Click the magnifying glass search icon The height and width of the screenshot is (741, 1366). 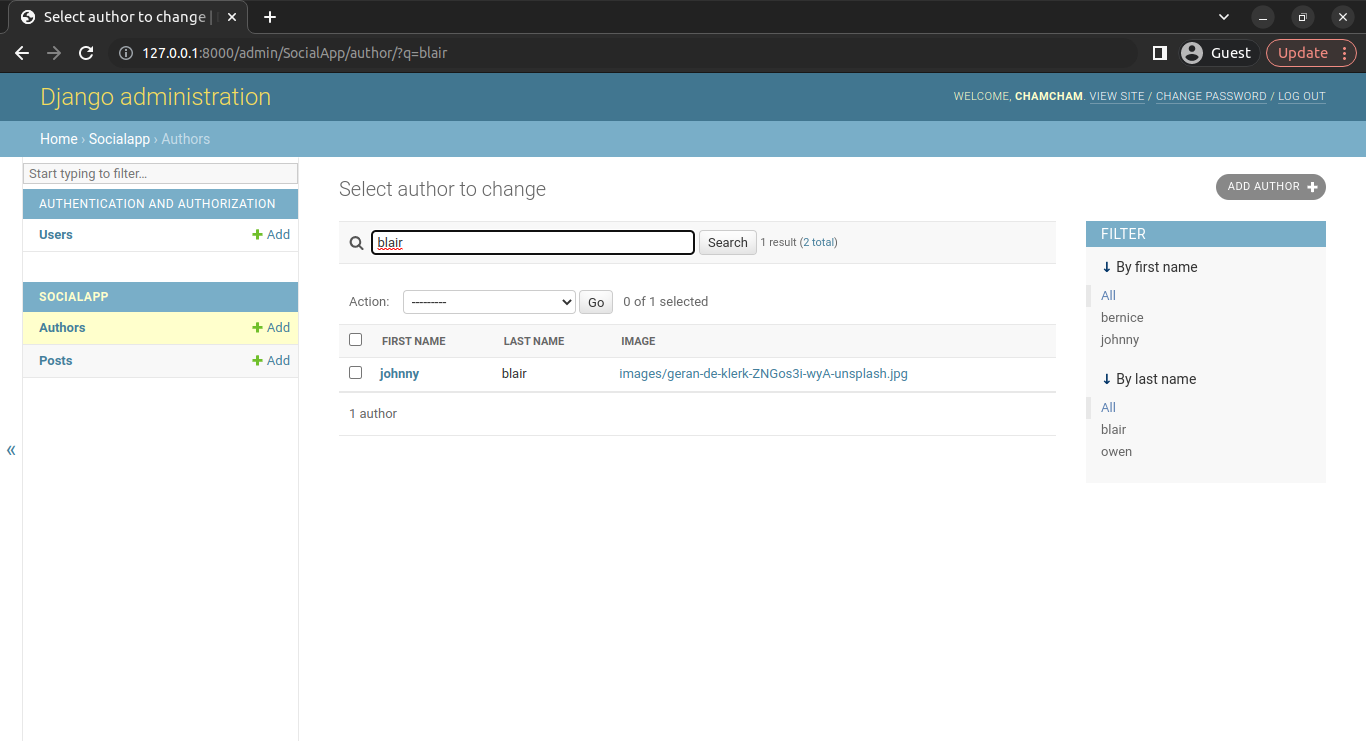(x=356, y=243)
